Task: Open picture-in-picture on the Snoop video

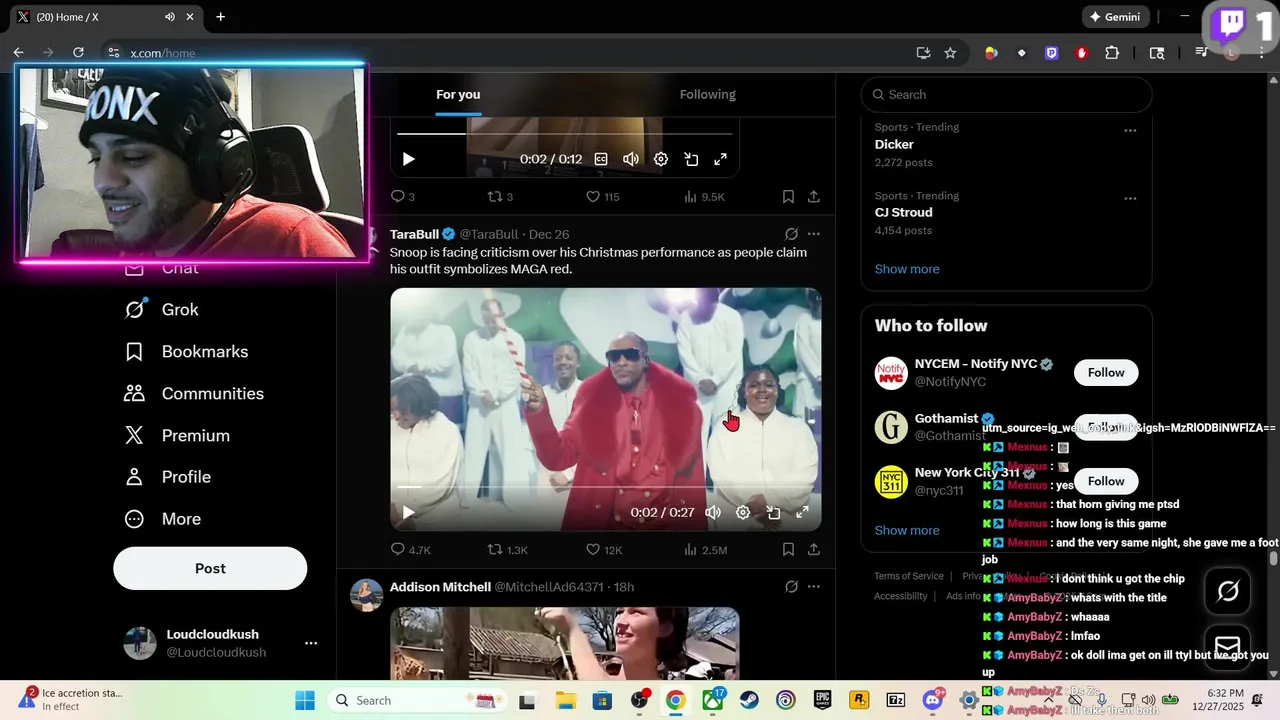Action: point(773,512)
